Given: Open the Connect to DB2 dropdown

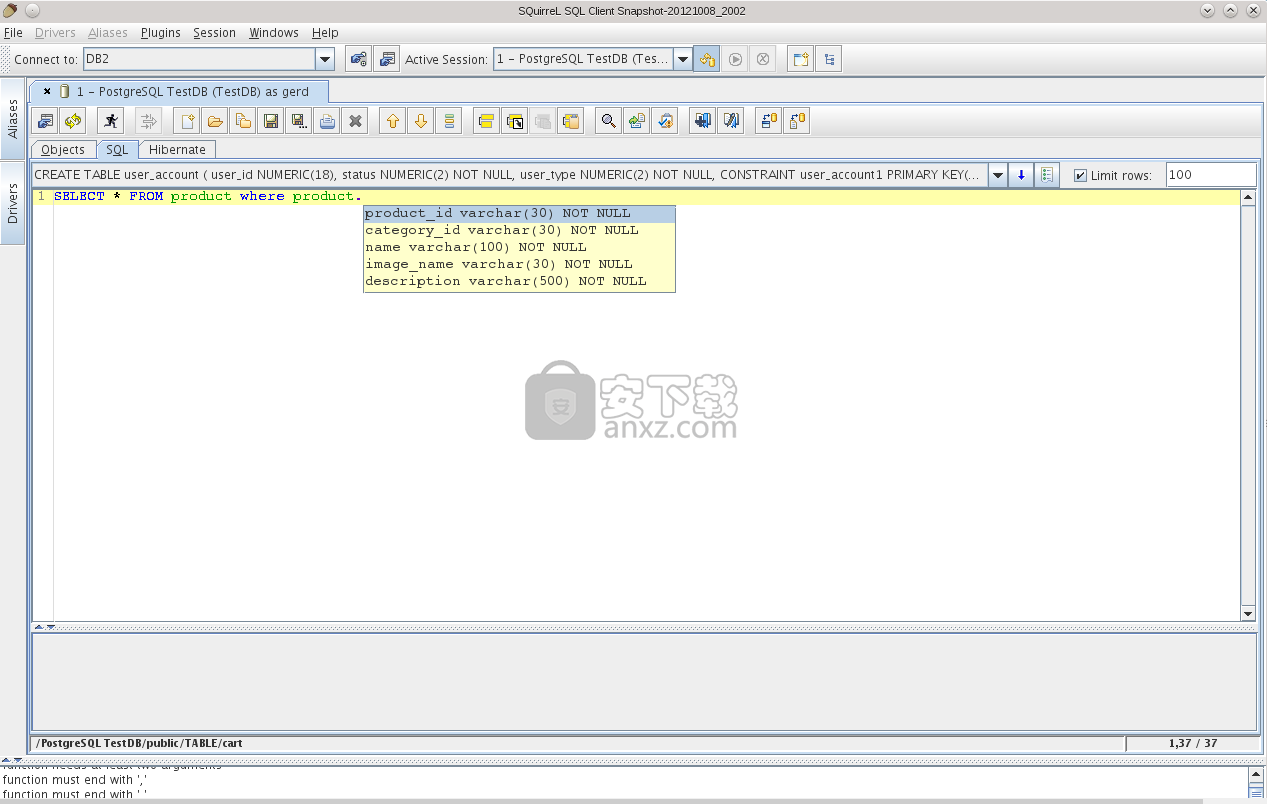Looking at the screenshot, I should coord(324,60).
